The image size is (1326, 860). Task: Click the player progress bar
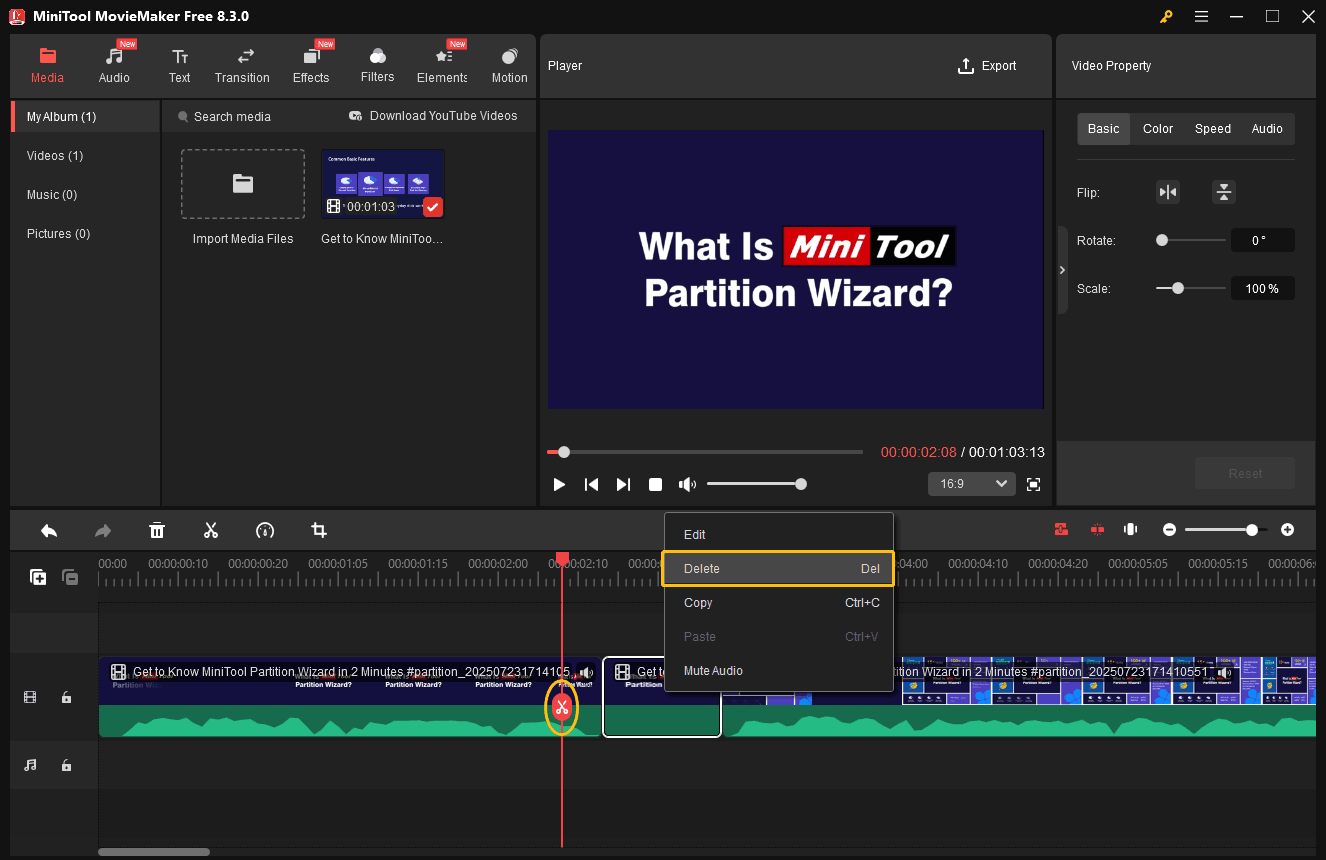[x=705, y=452]
